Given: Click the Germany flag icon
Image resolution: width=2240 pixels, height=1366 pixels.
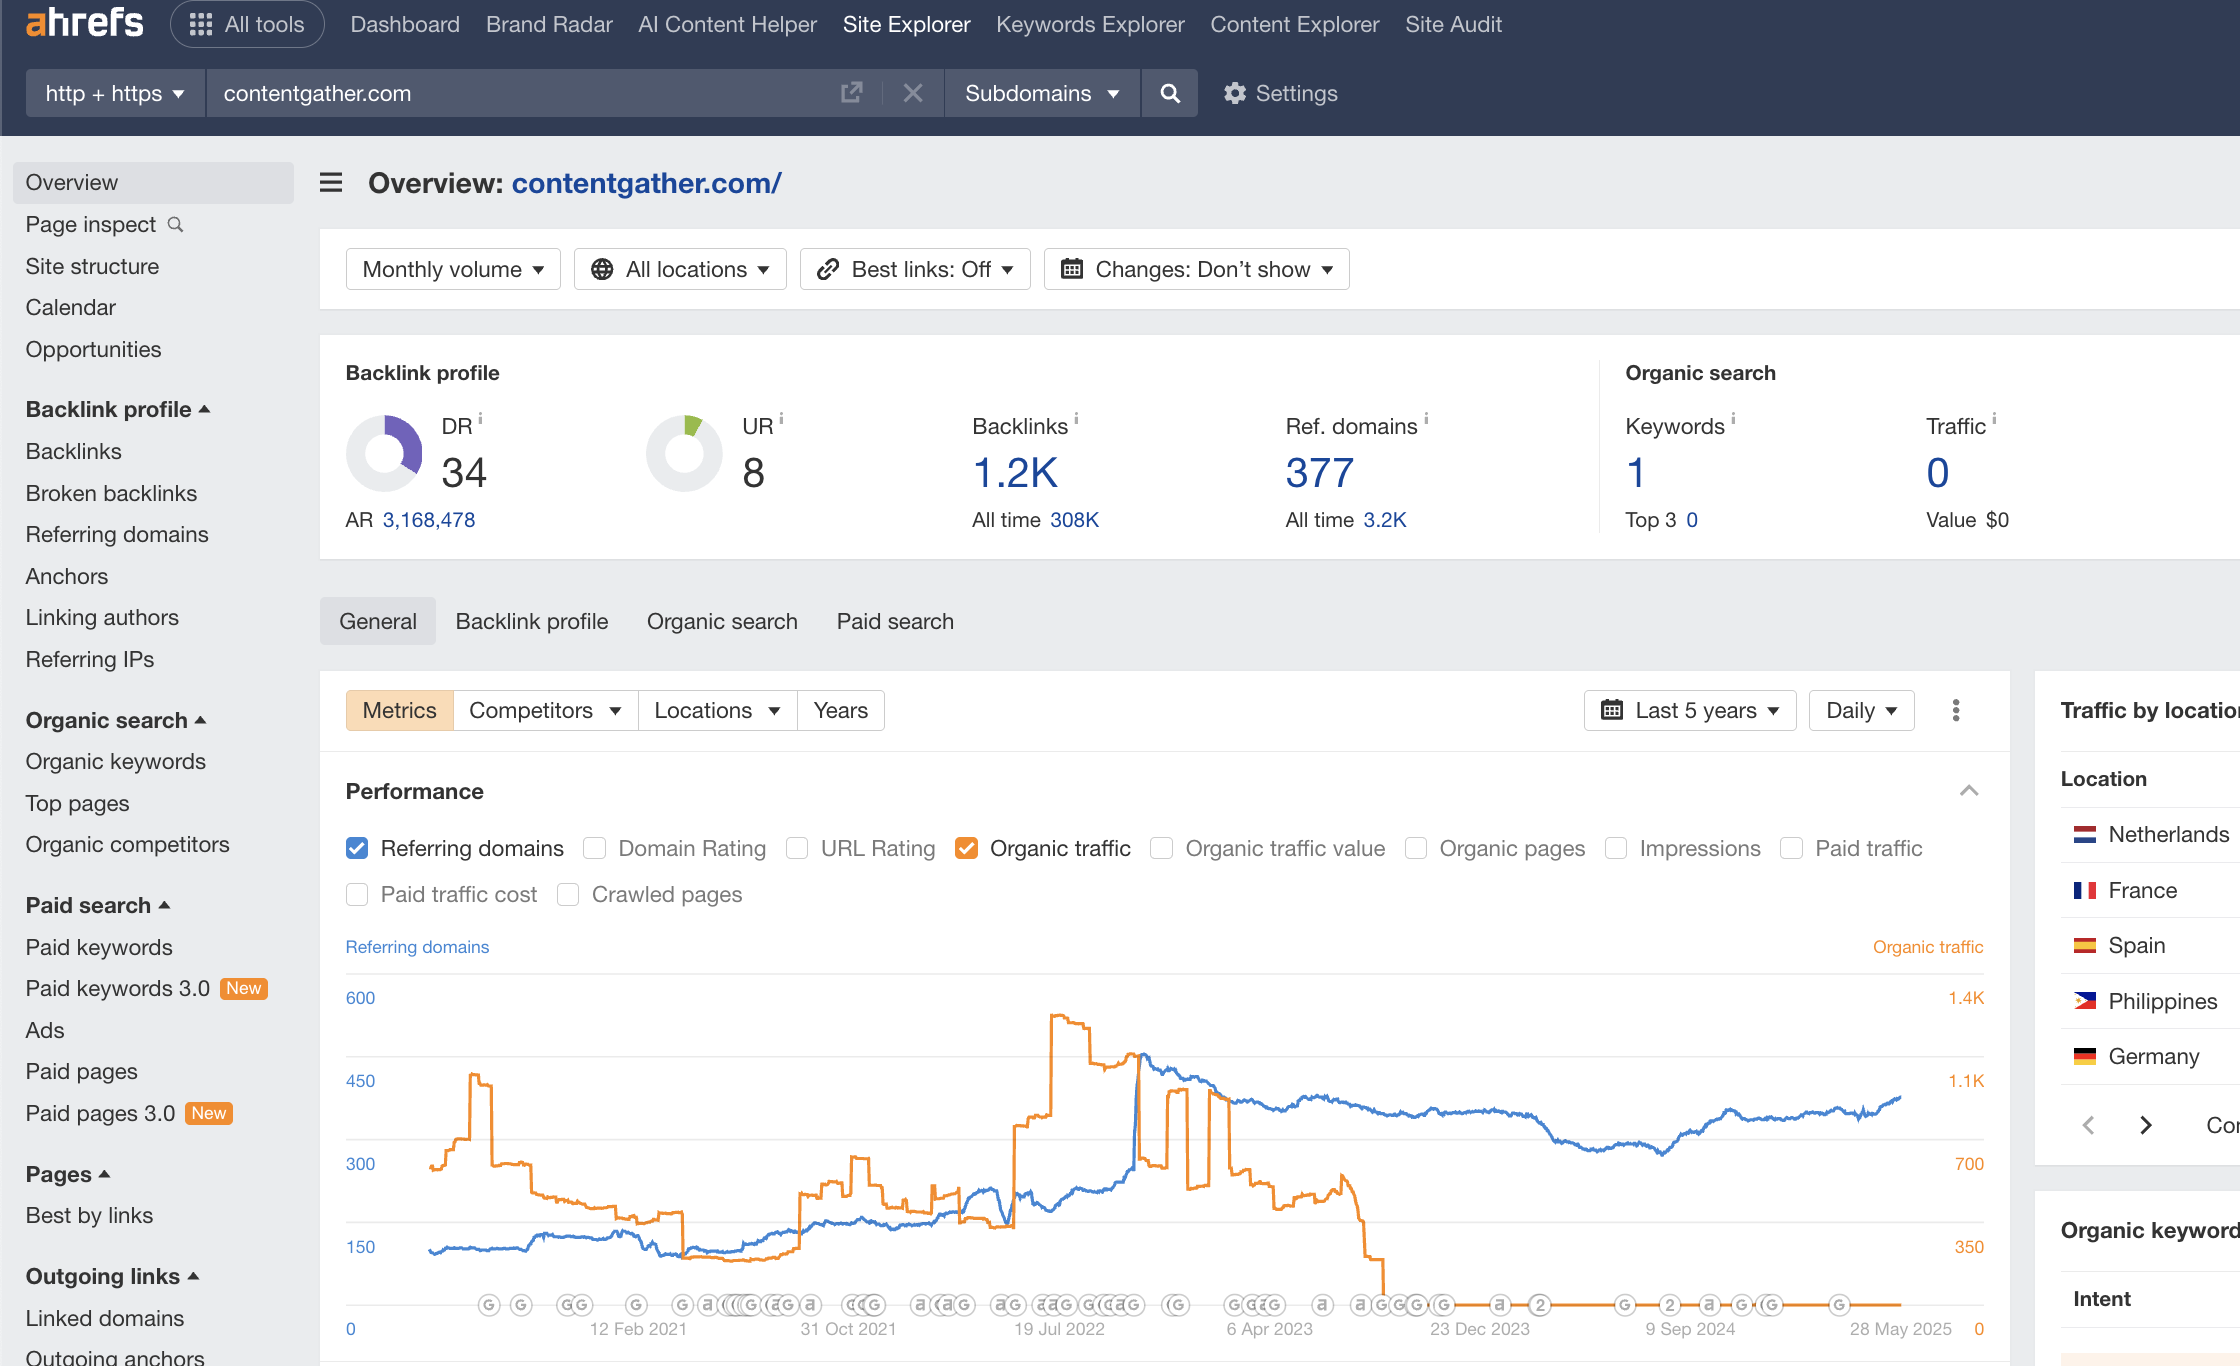Looking at the screenshot, I should tap(2085, 1056).
